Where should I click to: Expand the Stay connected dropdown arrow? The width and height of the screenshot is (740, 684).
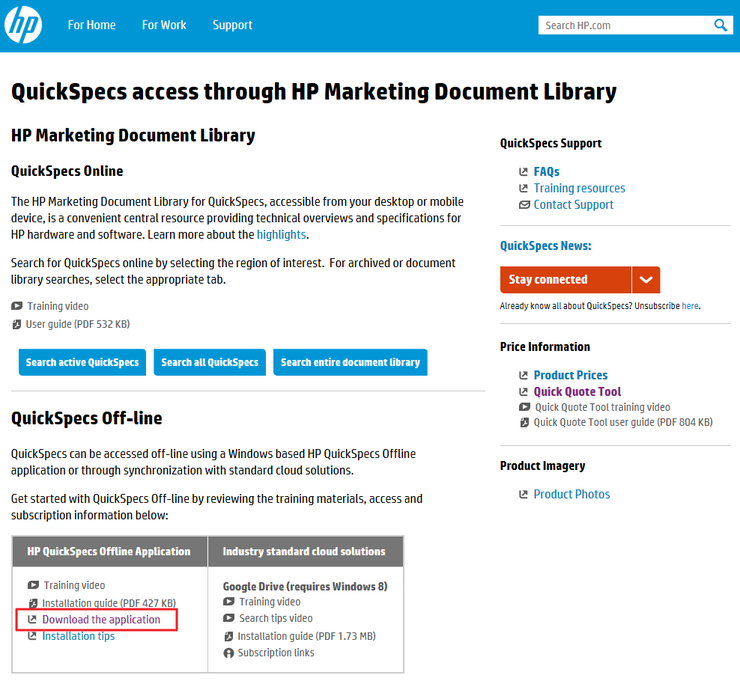point(646,279)
